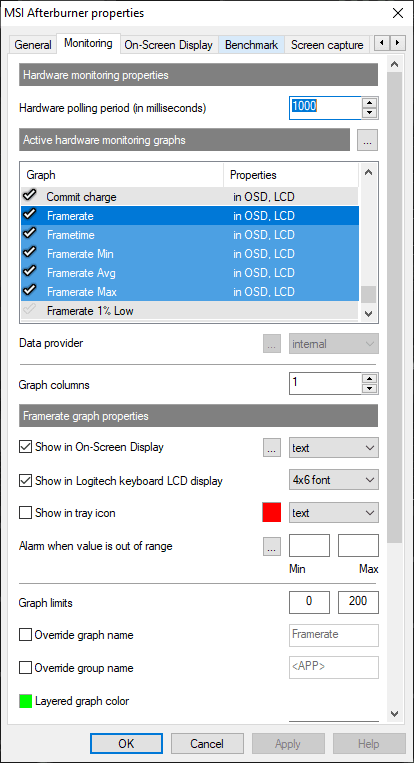Toggle the Frametime graph checkmark

pyautogui.click(x=30, y=234)
